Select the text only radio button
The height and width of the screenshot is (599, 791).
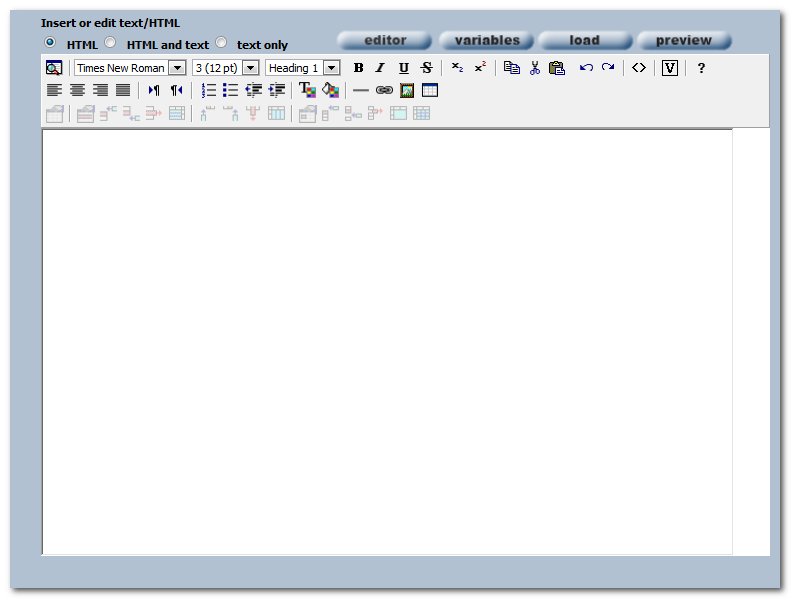pos(221,42)
